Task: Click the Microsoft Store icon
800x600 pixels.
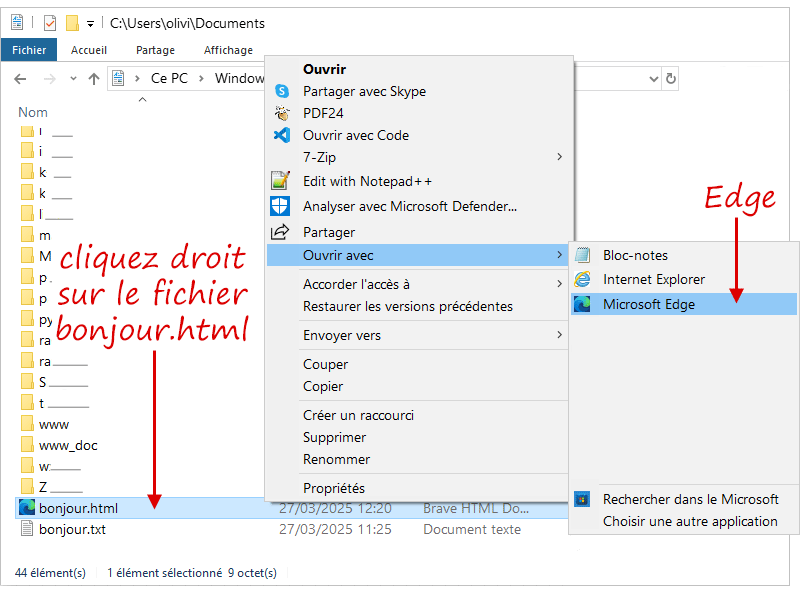Action: click(582, 498)
